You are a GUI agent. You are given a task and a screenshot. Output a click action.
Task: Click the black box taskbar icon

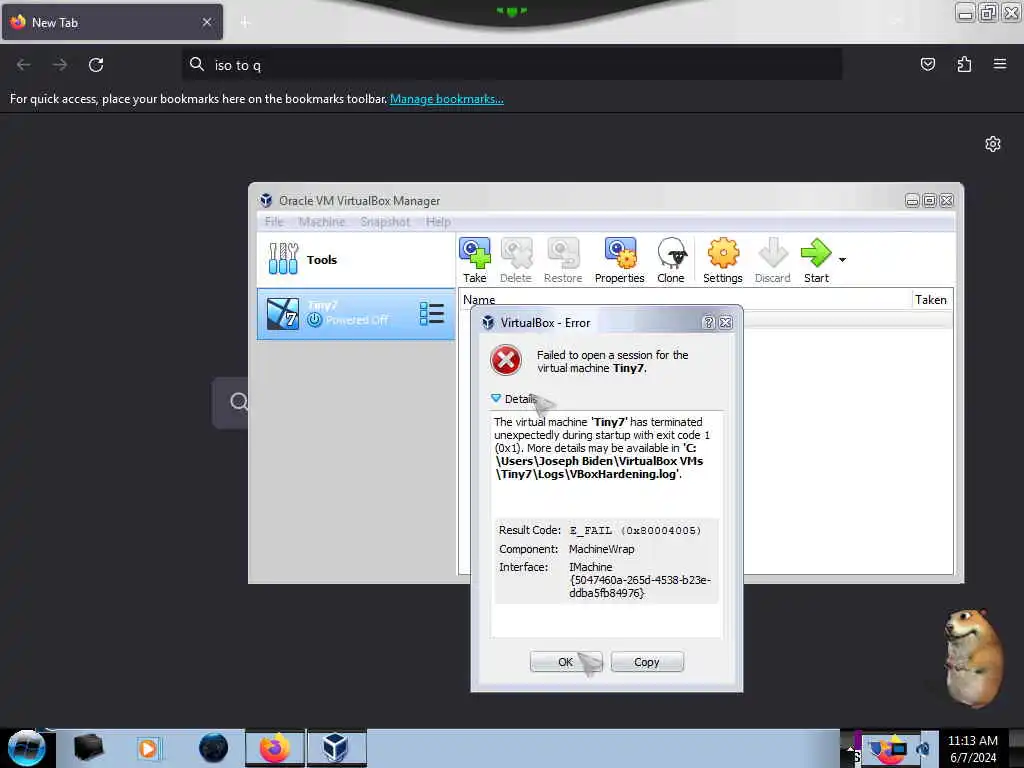click(x=88, y=748)
